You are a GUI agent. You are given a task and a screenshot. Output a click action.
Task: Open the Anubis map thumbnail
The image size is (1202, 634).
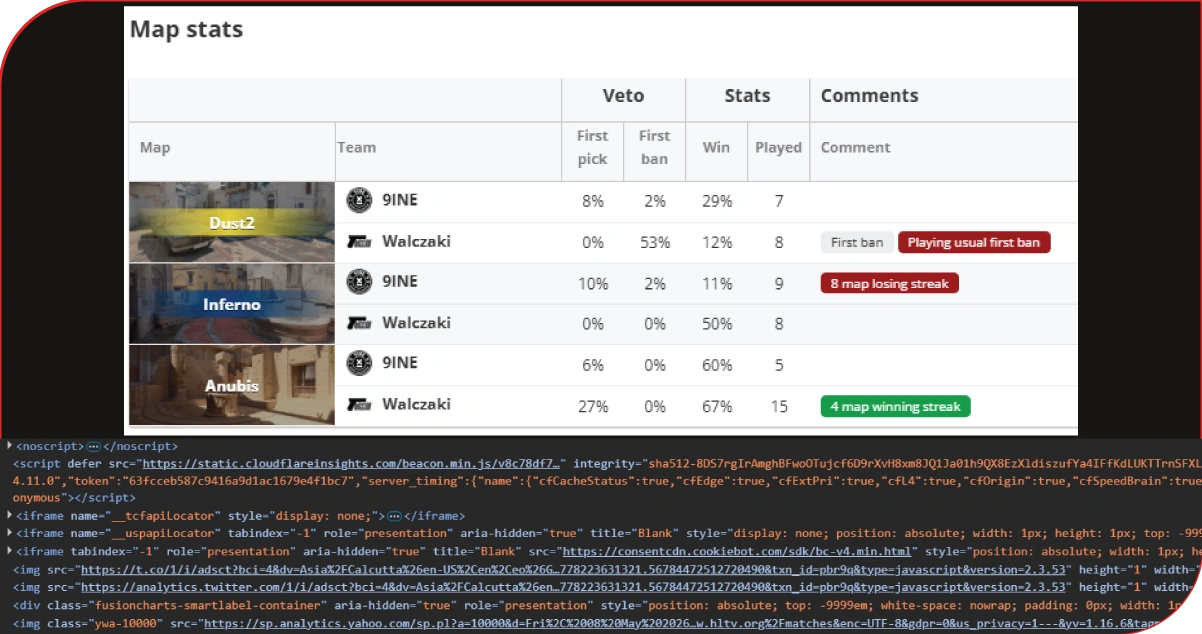coord(232,384)
